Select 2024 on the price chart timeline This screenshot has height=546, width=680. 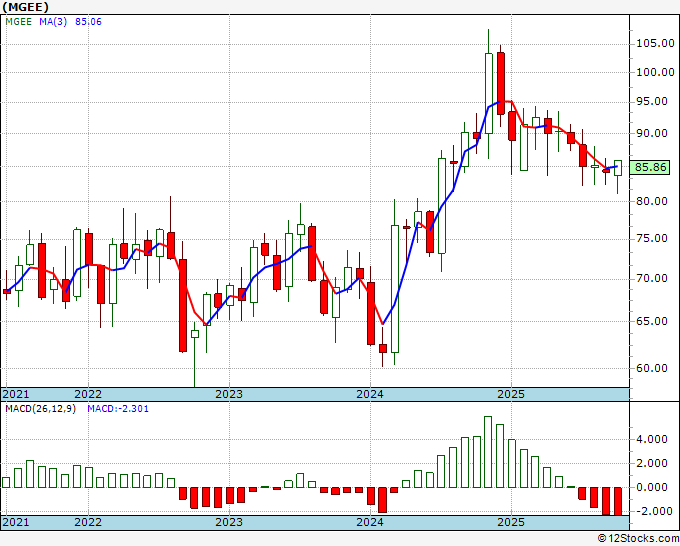(x=370, y=394)
